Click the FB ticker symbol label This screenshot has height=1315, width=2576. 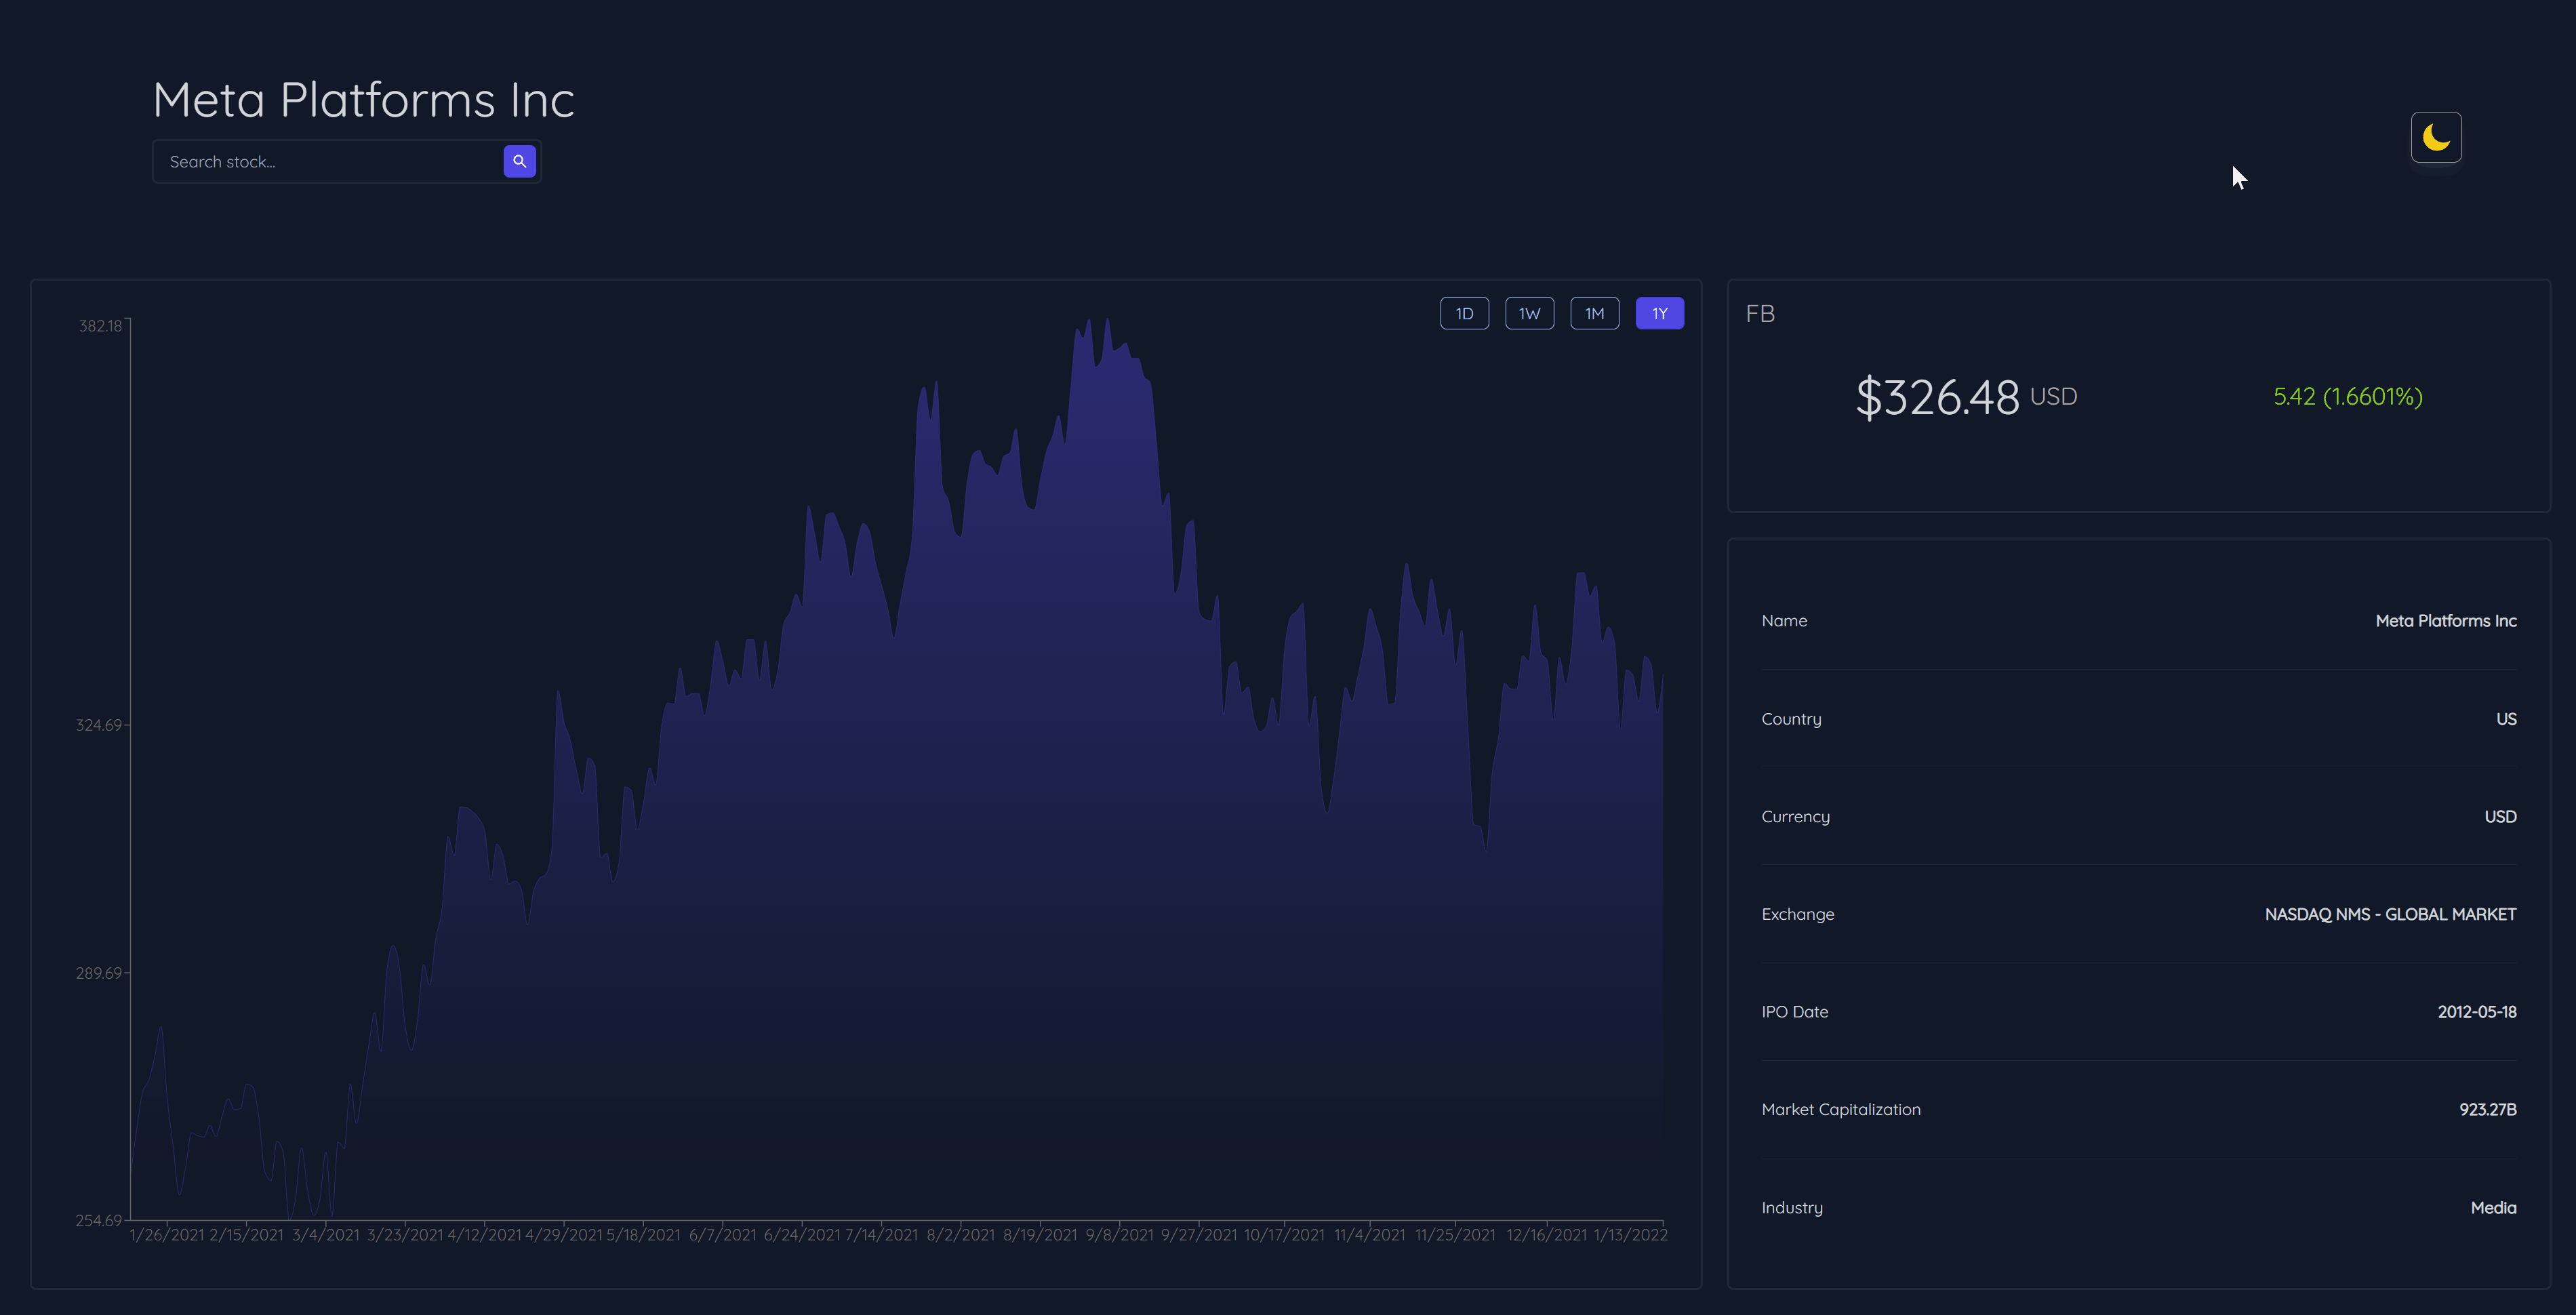click(1760, 313)
